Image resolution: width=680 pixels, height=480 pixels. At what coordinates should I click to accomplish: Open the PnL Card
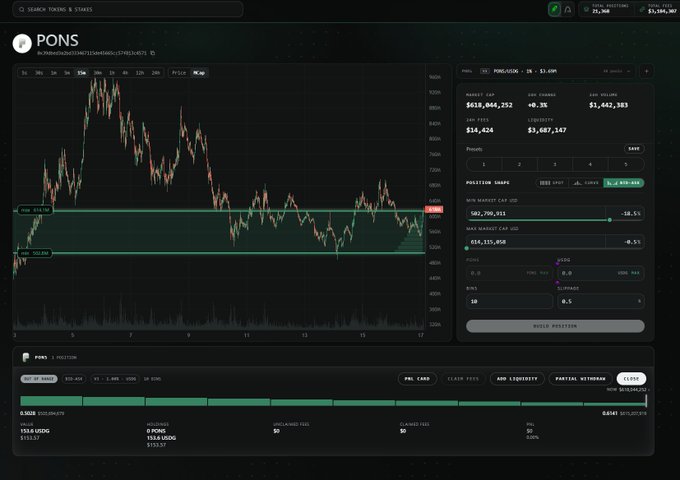pyautogui.click(x=417, y=379)
